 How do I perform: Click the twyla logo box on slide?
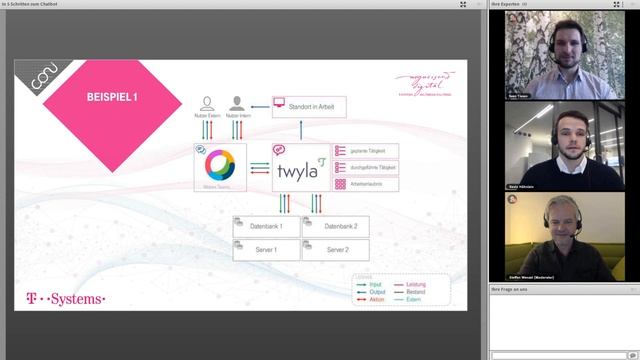(301, 167)
